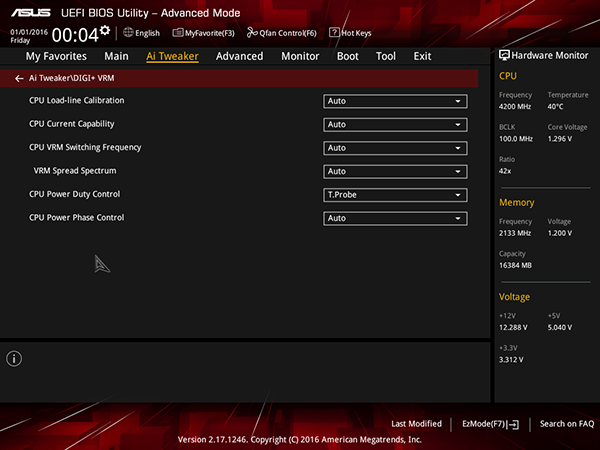Select the Ai Tweaker tab

coord(172,56)
